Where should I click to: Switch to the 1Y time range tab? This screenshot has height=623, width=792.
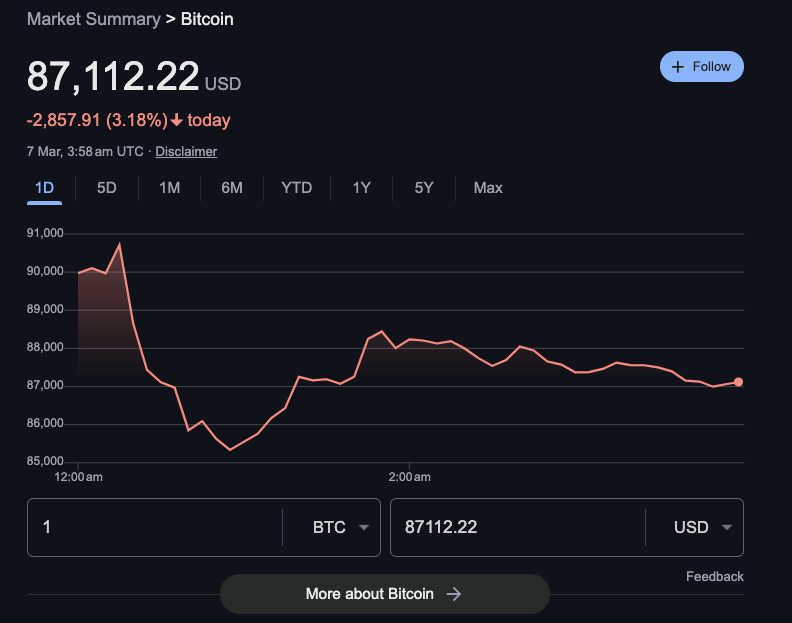point(362,188)
